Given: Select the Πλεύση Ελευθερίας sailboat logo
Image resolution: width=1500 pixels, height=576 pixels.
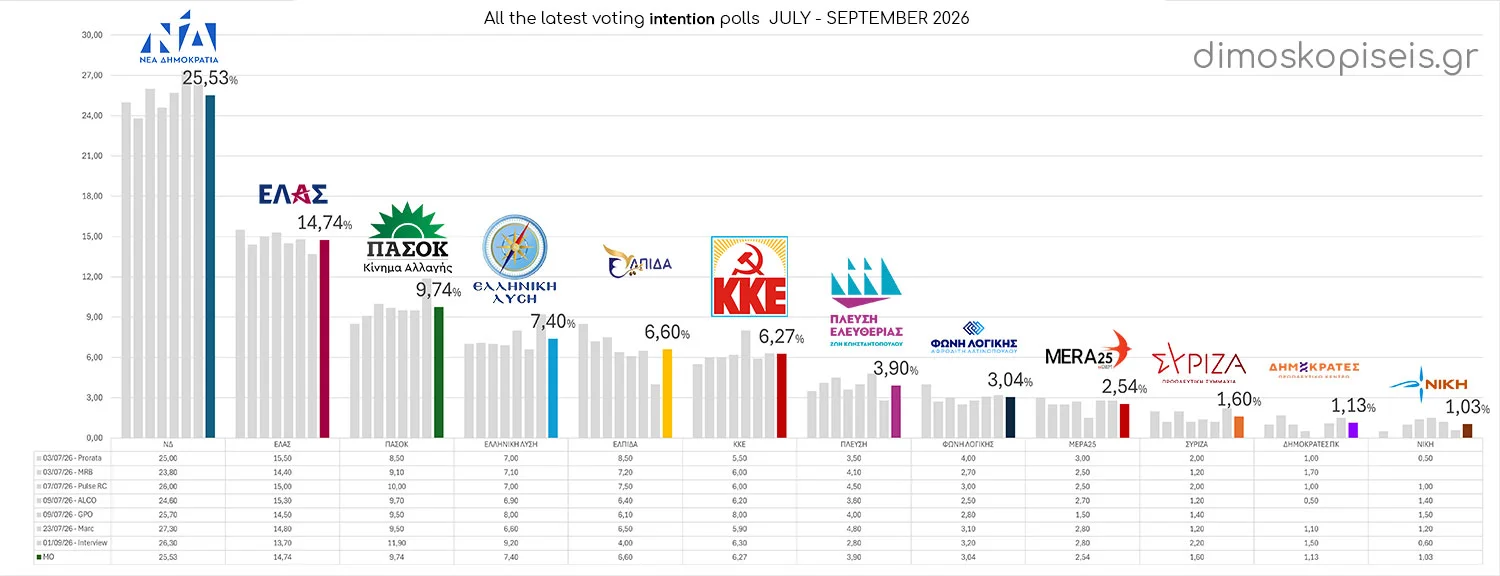Looking at the screenshot, I should tap(866, 300).
